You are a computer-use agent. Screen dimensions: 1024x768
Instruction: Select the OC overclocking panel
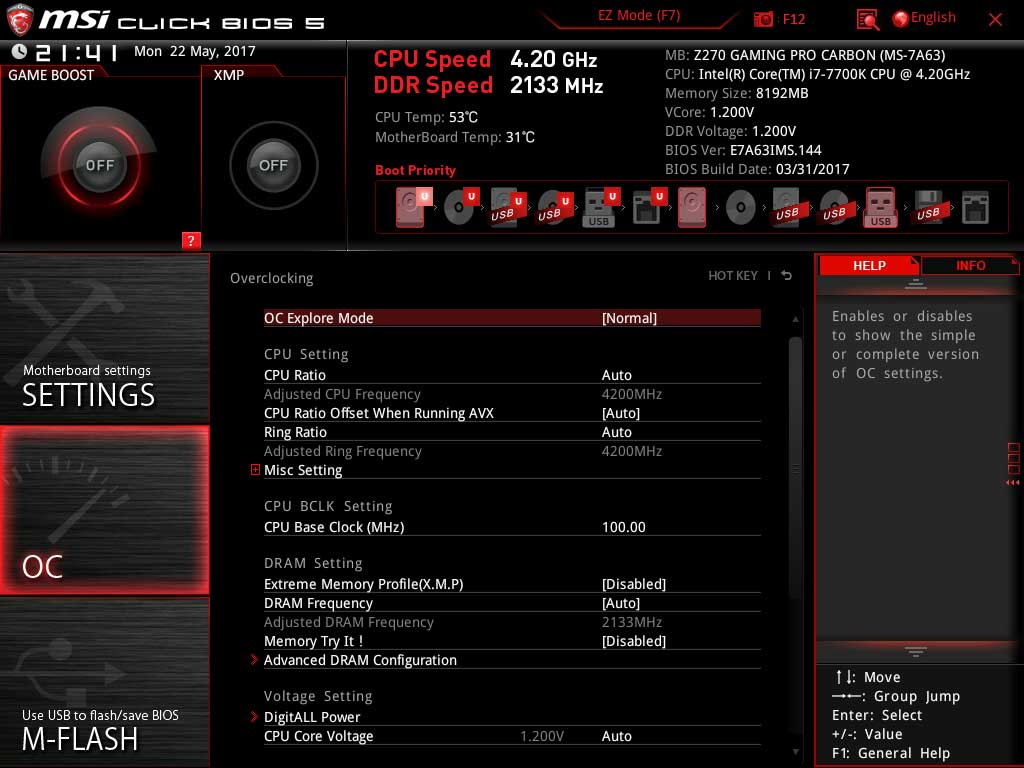point(104,510)
